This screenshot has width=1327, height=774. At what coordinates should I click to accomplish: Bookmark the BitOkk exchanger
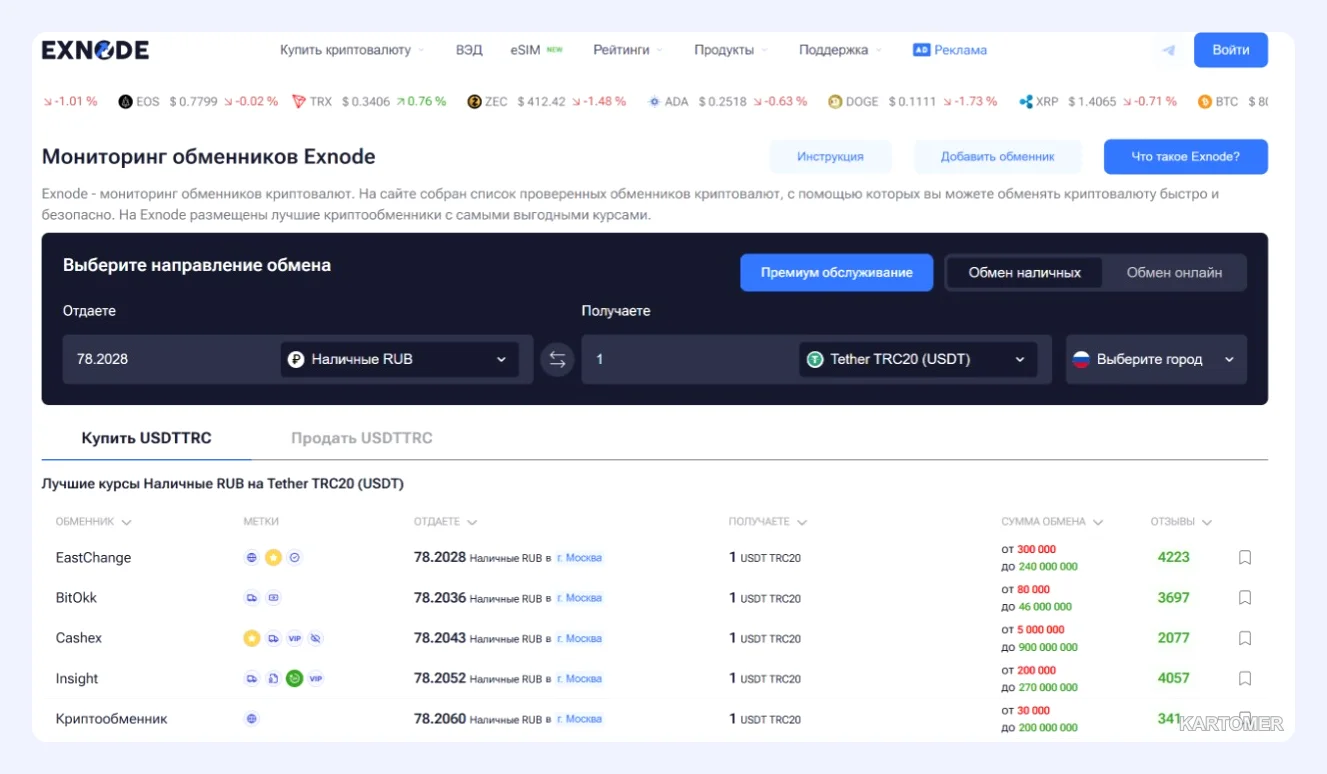pos(1245,598)
